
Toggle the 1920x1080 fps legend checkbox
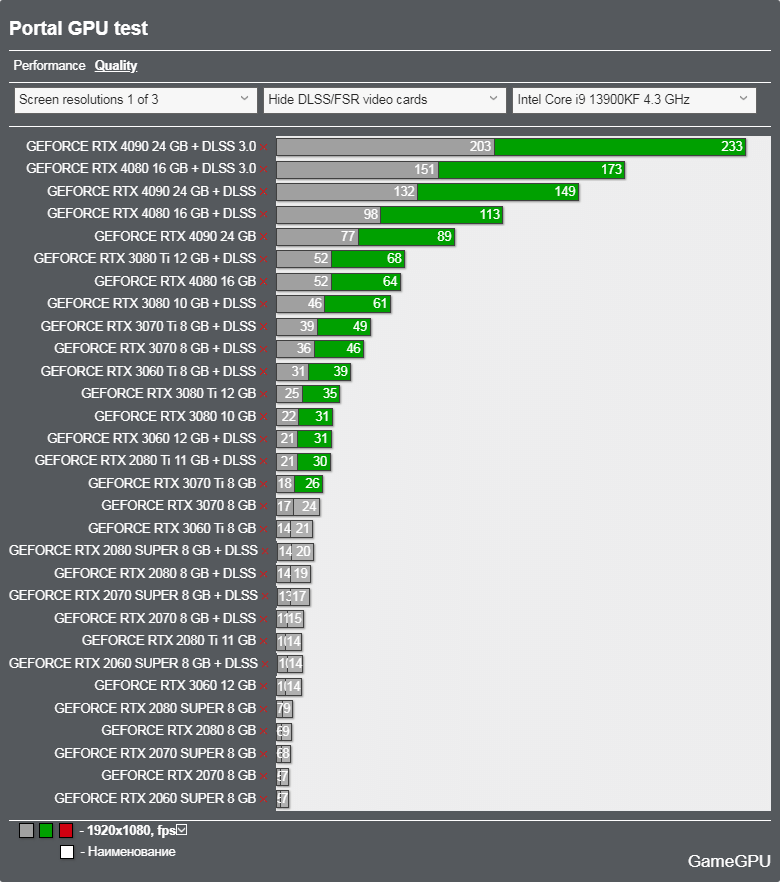pyautogui.click(x=182, y=830)
